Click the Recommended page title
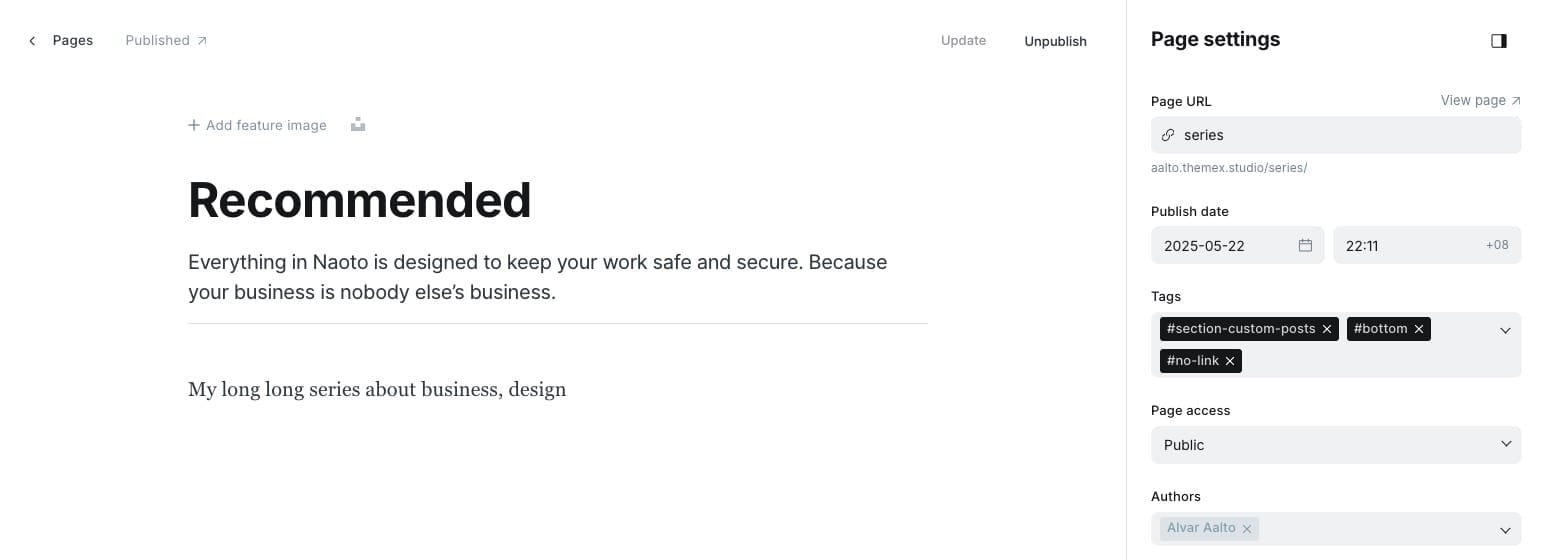Screen dimensions: 1542x560 coord(359,199)
